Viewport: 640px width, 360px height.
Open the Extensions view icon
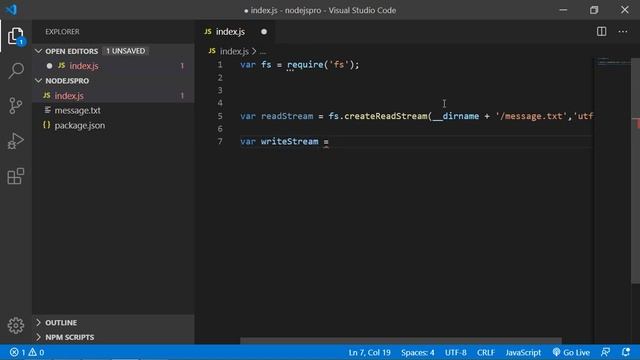[16, 176]
